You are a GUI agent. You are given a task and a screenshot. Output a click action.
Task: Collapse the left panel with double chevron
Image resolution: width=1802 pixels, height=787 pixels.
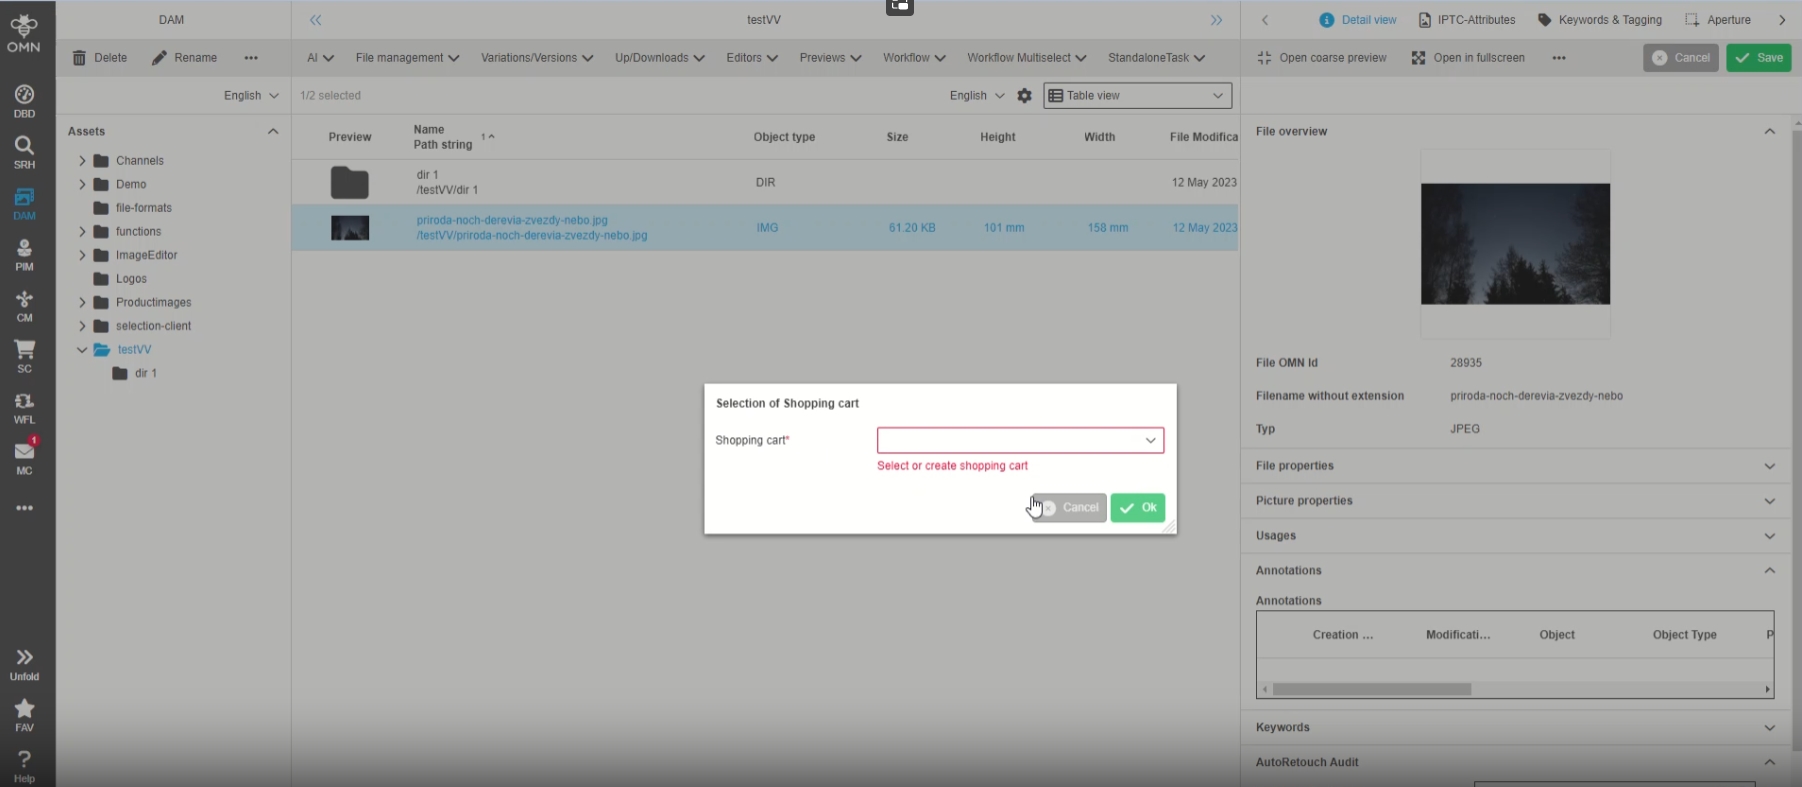click(x=316, y=20)
